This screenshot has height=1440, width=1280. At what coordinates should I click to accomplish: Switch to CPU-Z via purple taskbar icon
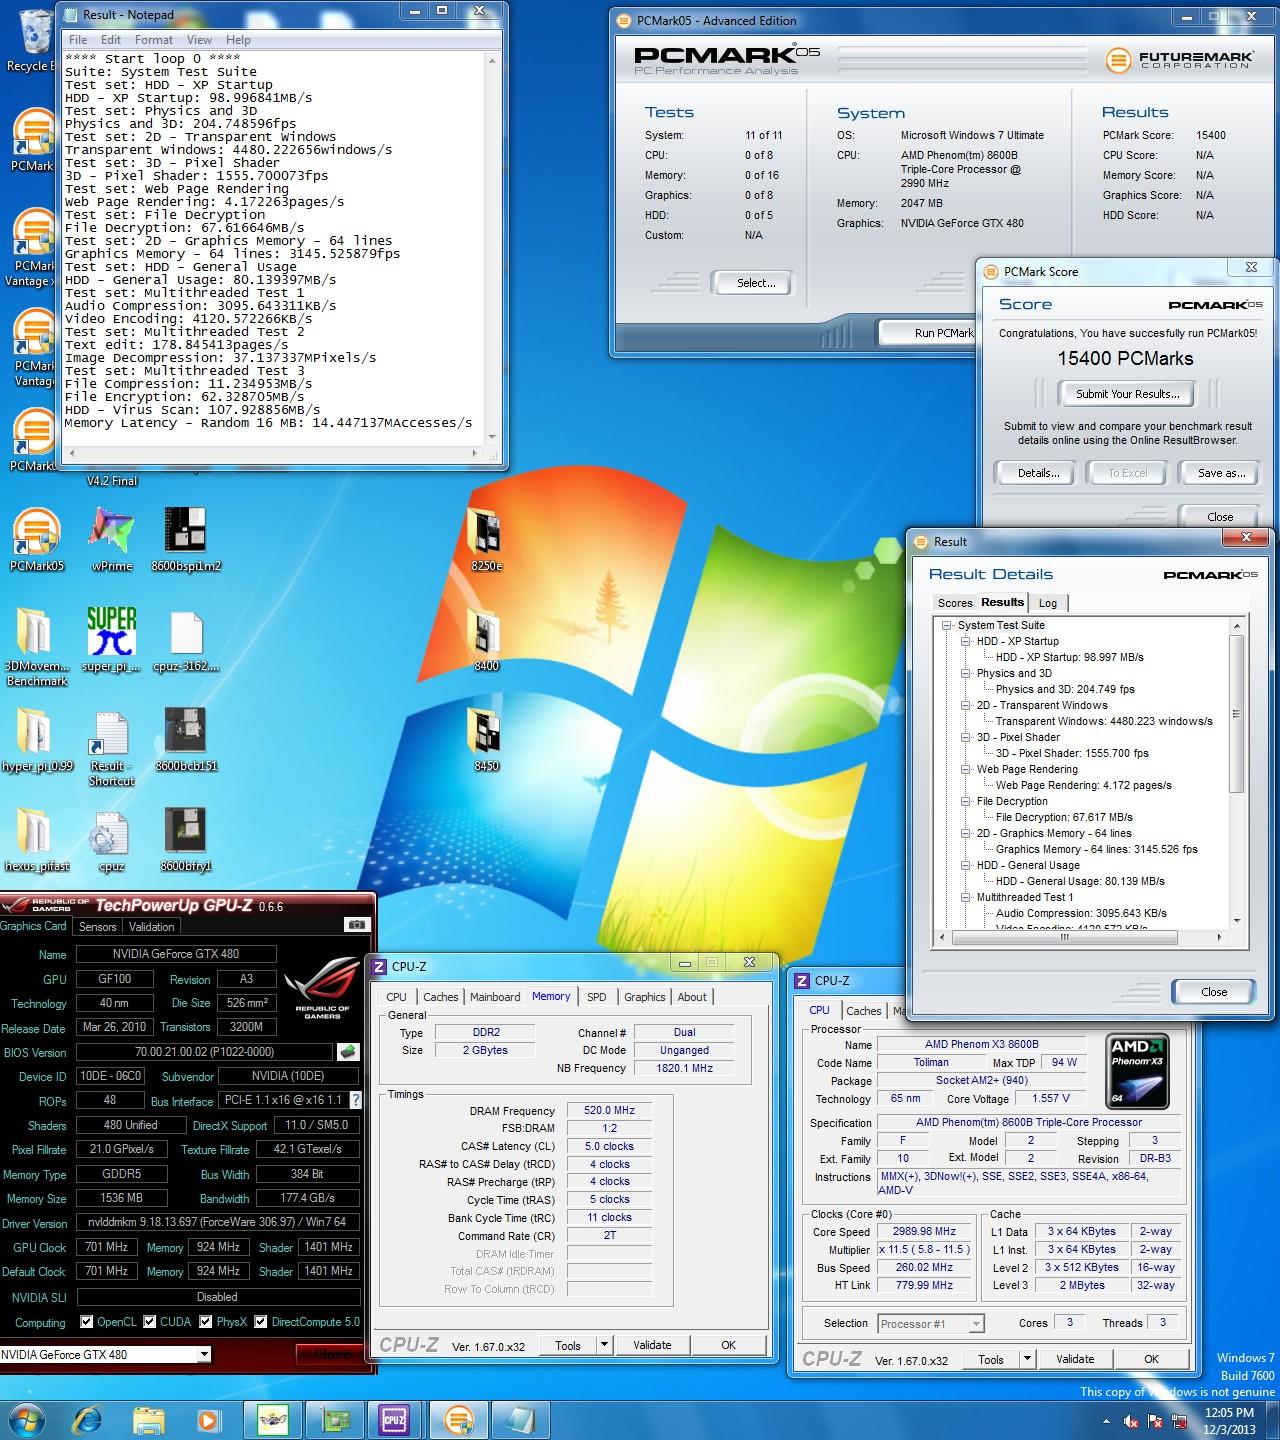(x=394, y=1419)
